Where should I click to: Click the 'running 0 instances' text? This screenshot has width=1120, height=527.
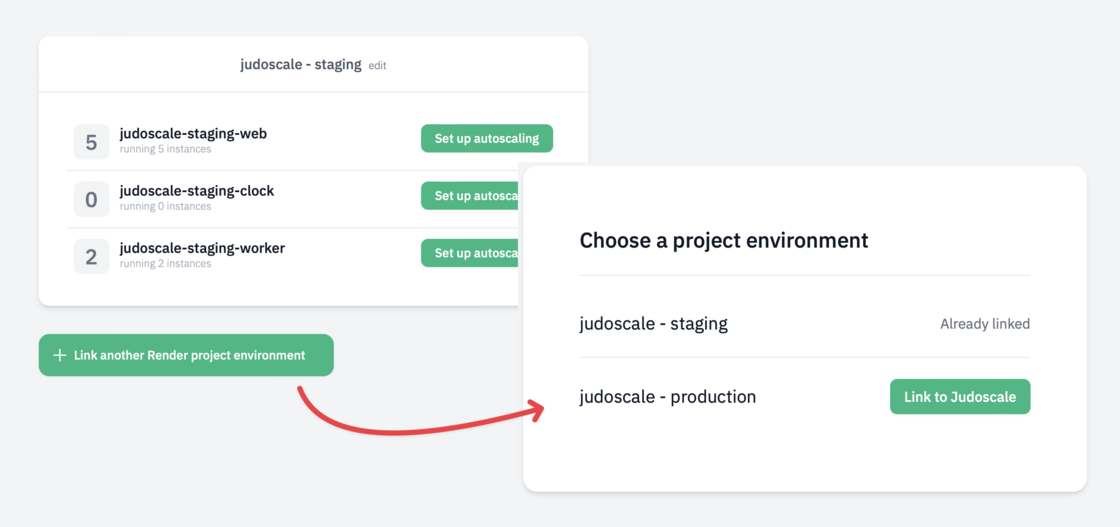click(165, 206)
